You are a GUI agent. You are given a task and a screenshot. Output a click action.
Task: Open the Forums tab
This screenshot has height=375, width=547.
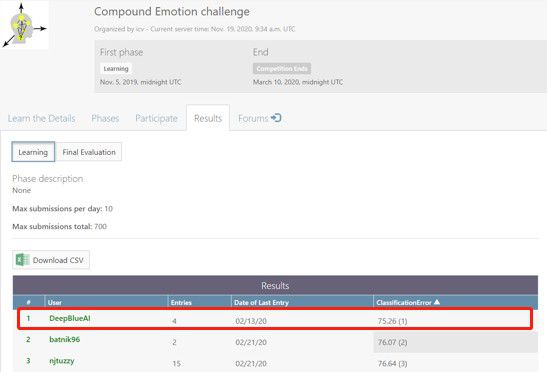pyautogui.click(x=260, y=118)
